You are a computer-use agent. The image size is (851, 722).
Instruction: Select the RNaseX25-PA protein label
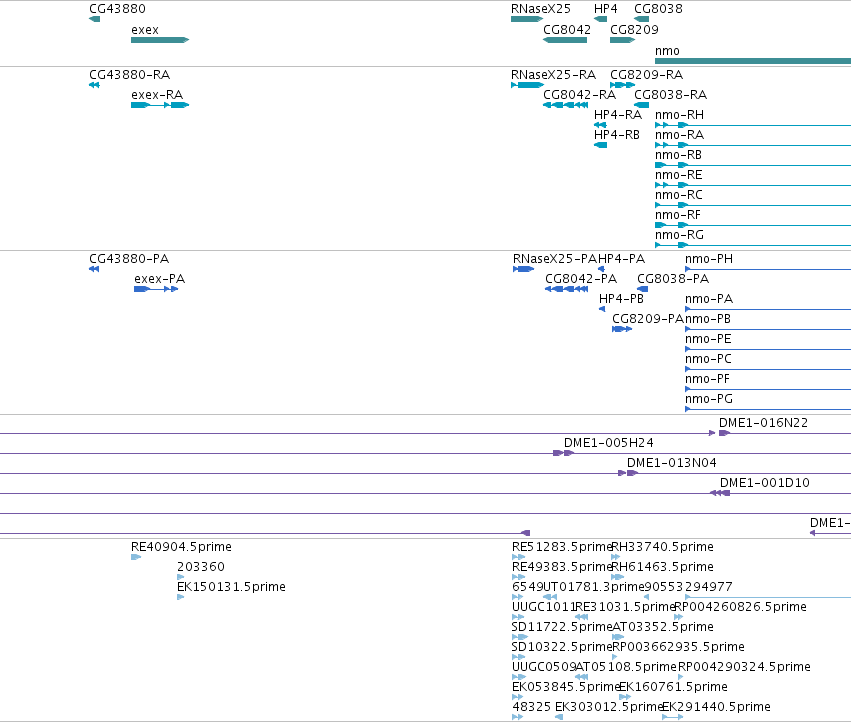(x=555, y=259)
